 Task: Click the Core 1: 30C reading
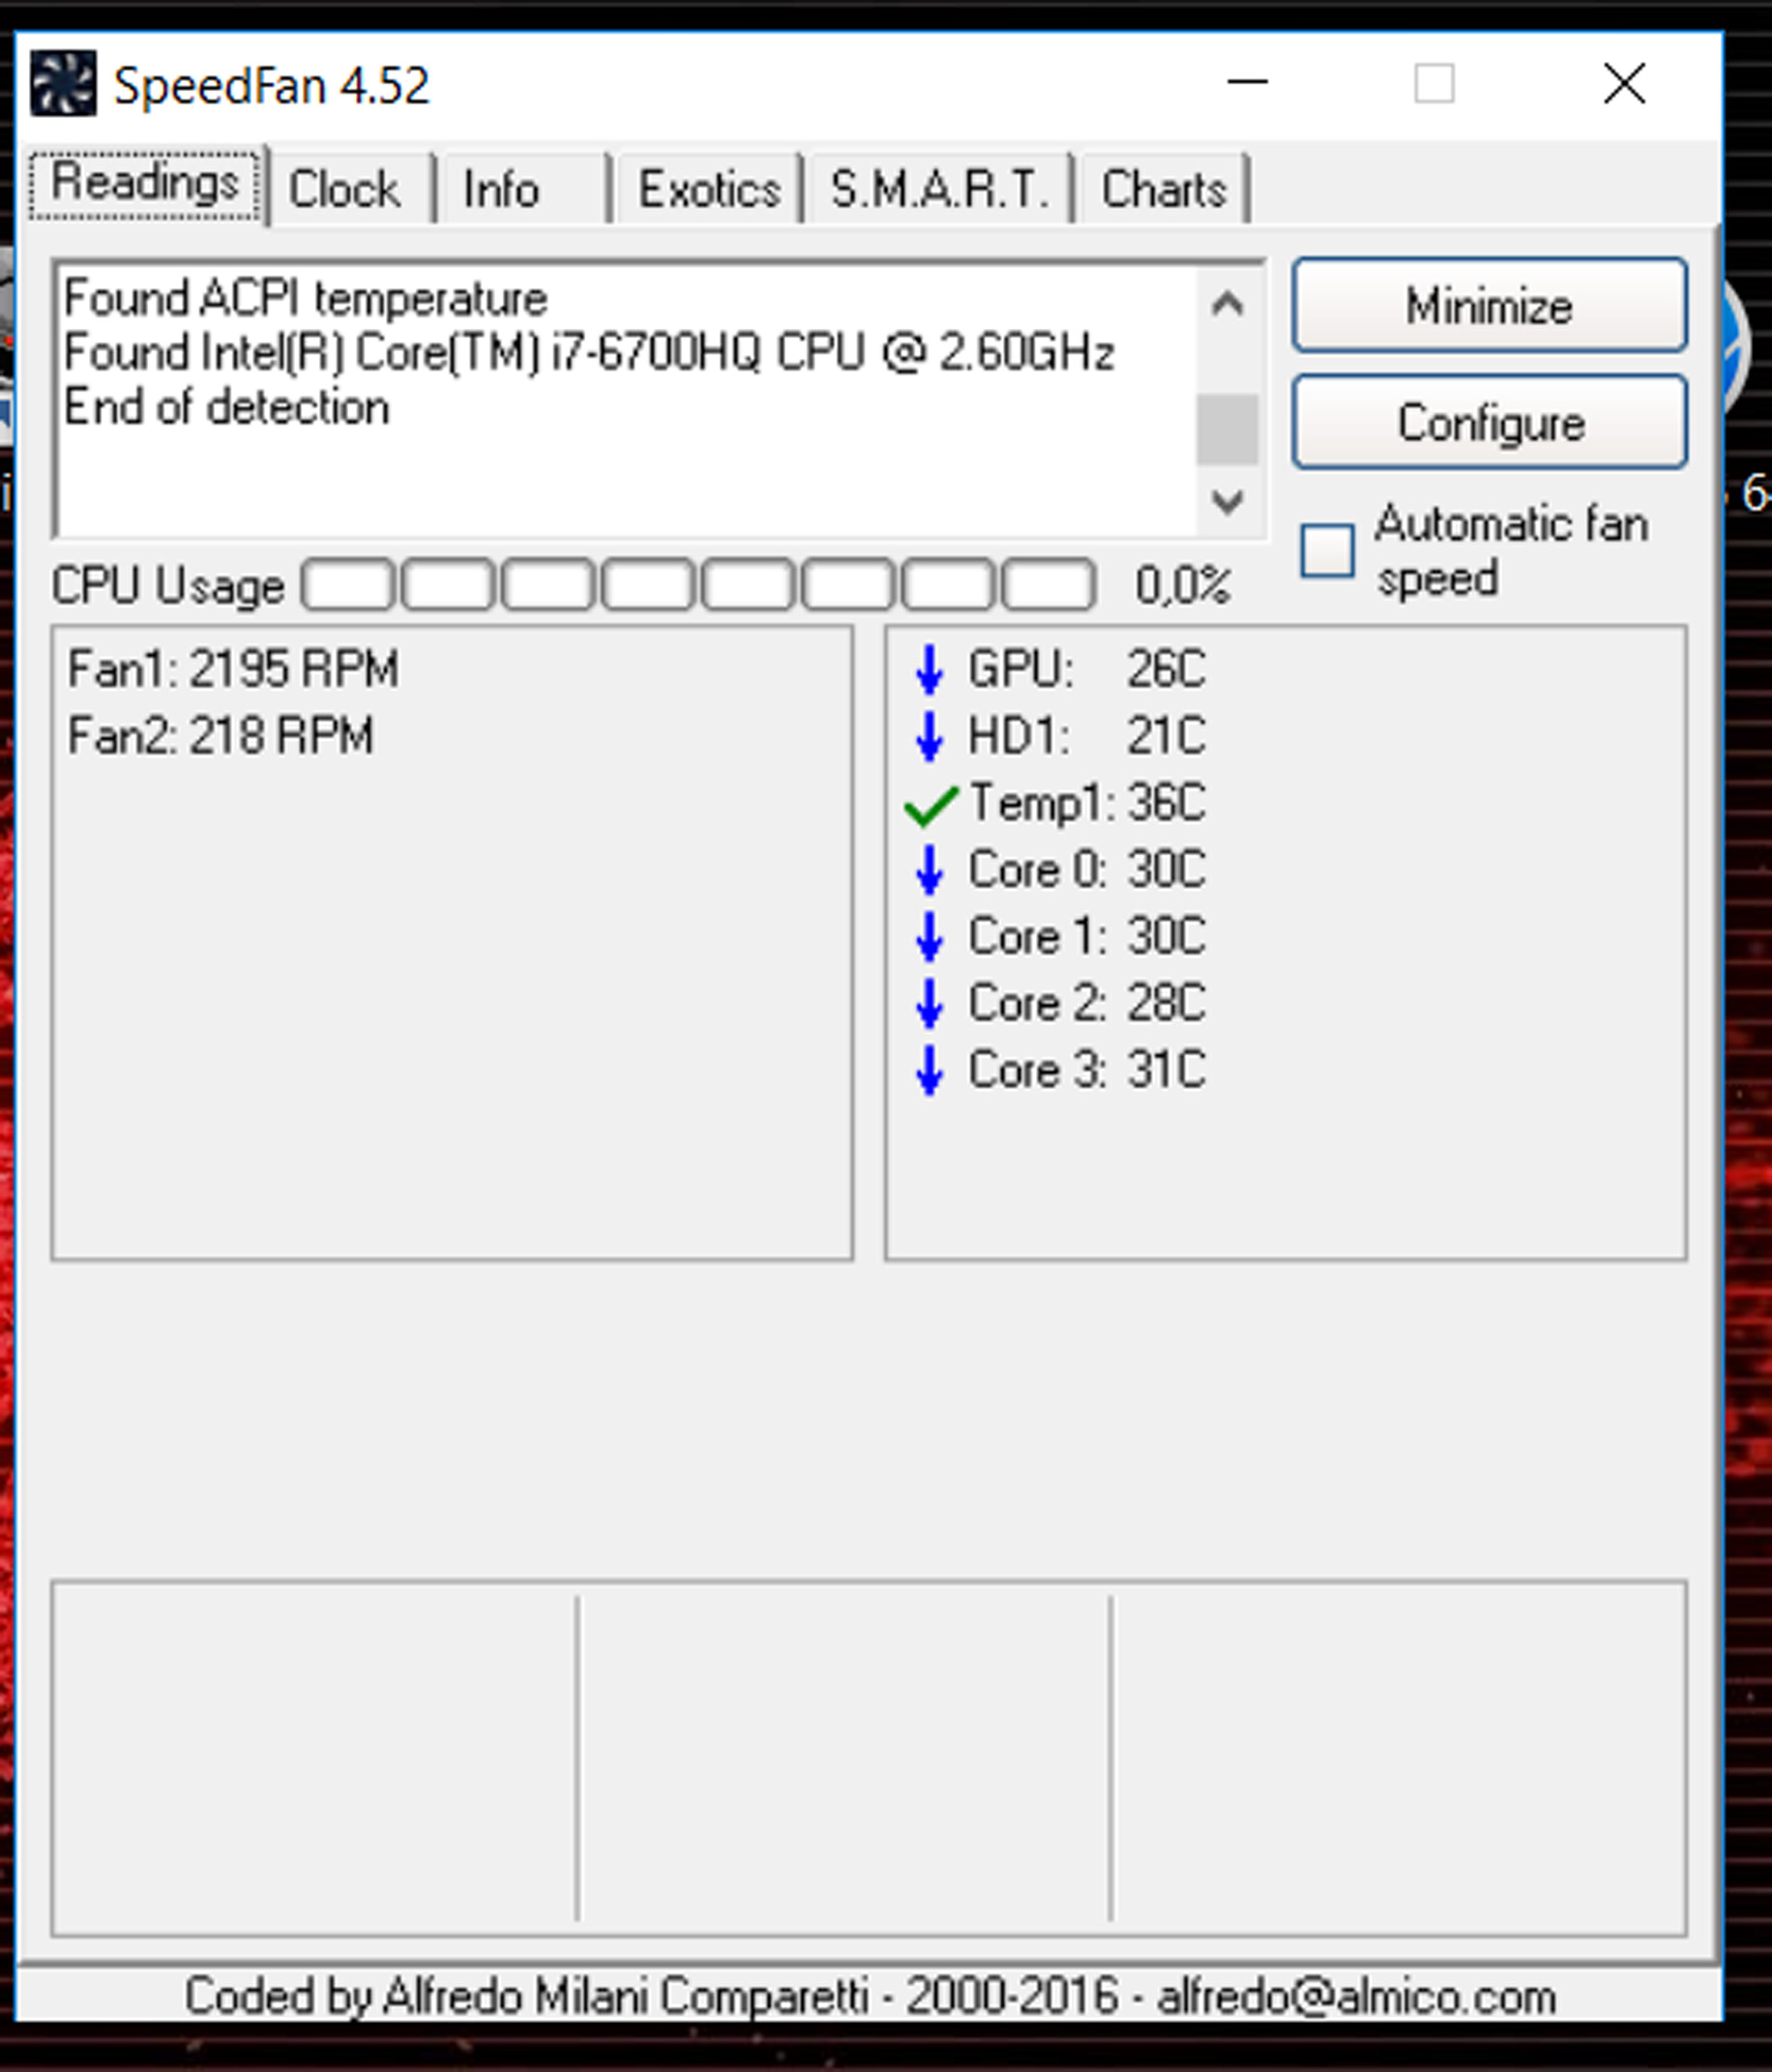[x=1087, y=936]
